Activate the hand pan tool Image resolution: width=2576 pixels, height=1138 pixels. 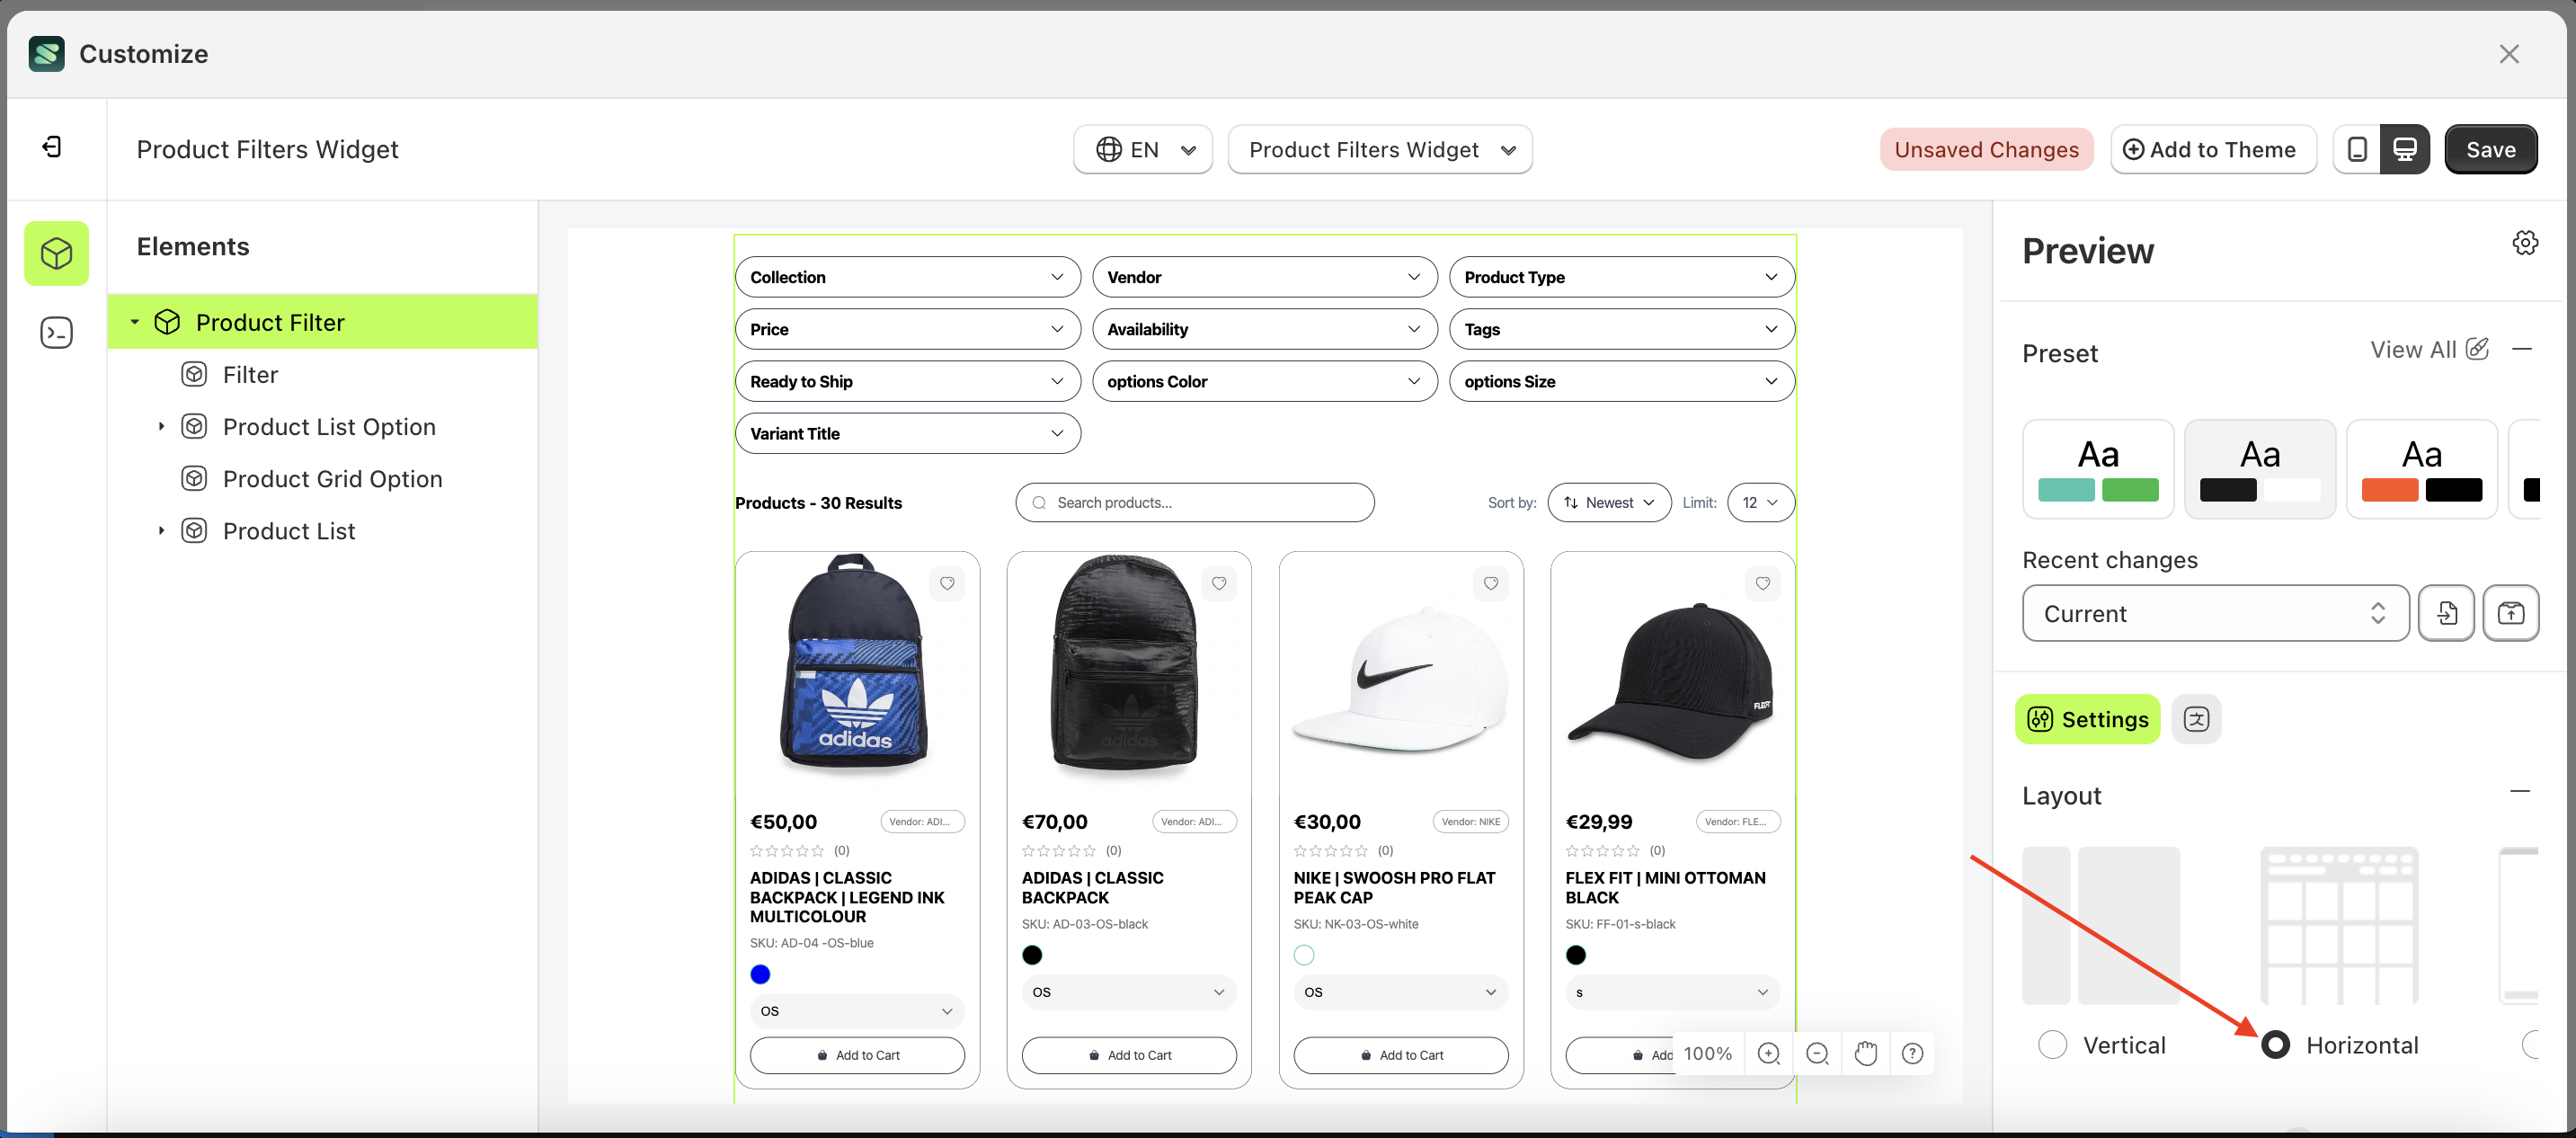1865,1053
